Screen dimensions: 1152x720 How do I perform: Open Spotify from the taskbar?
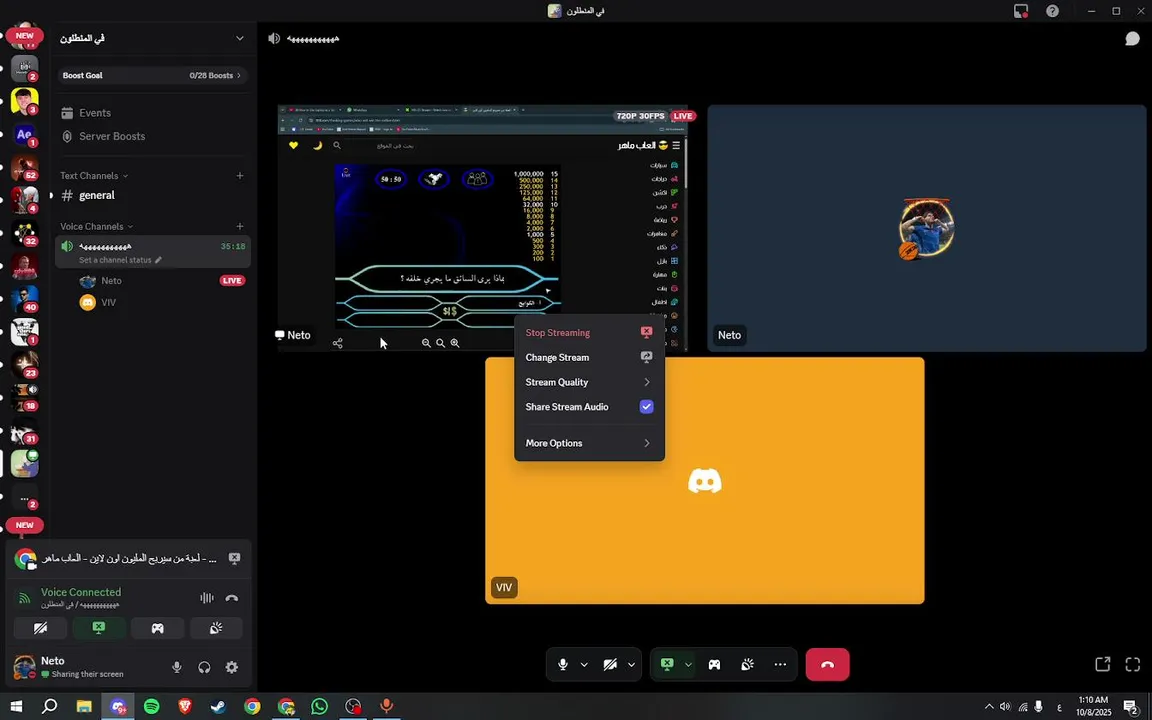click(151, 706)
